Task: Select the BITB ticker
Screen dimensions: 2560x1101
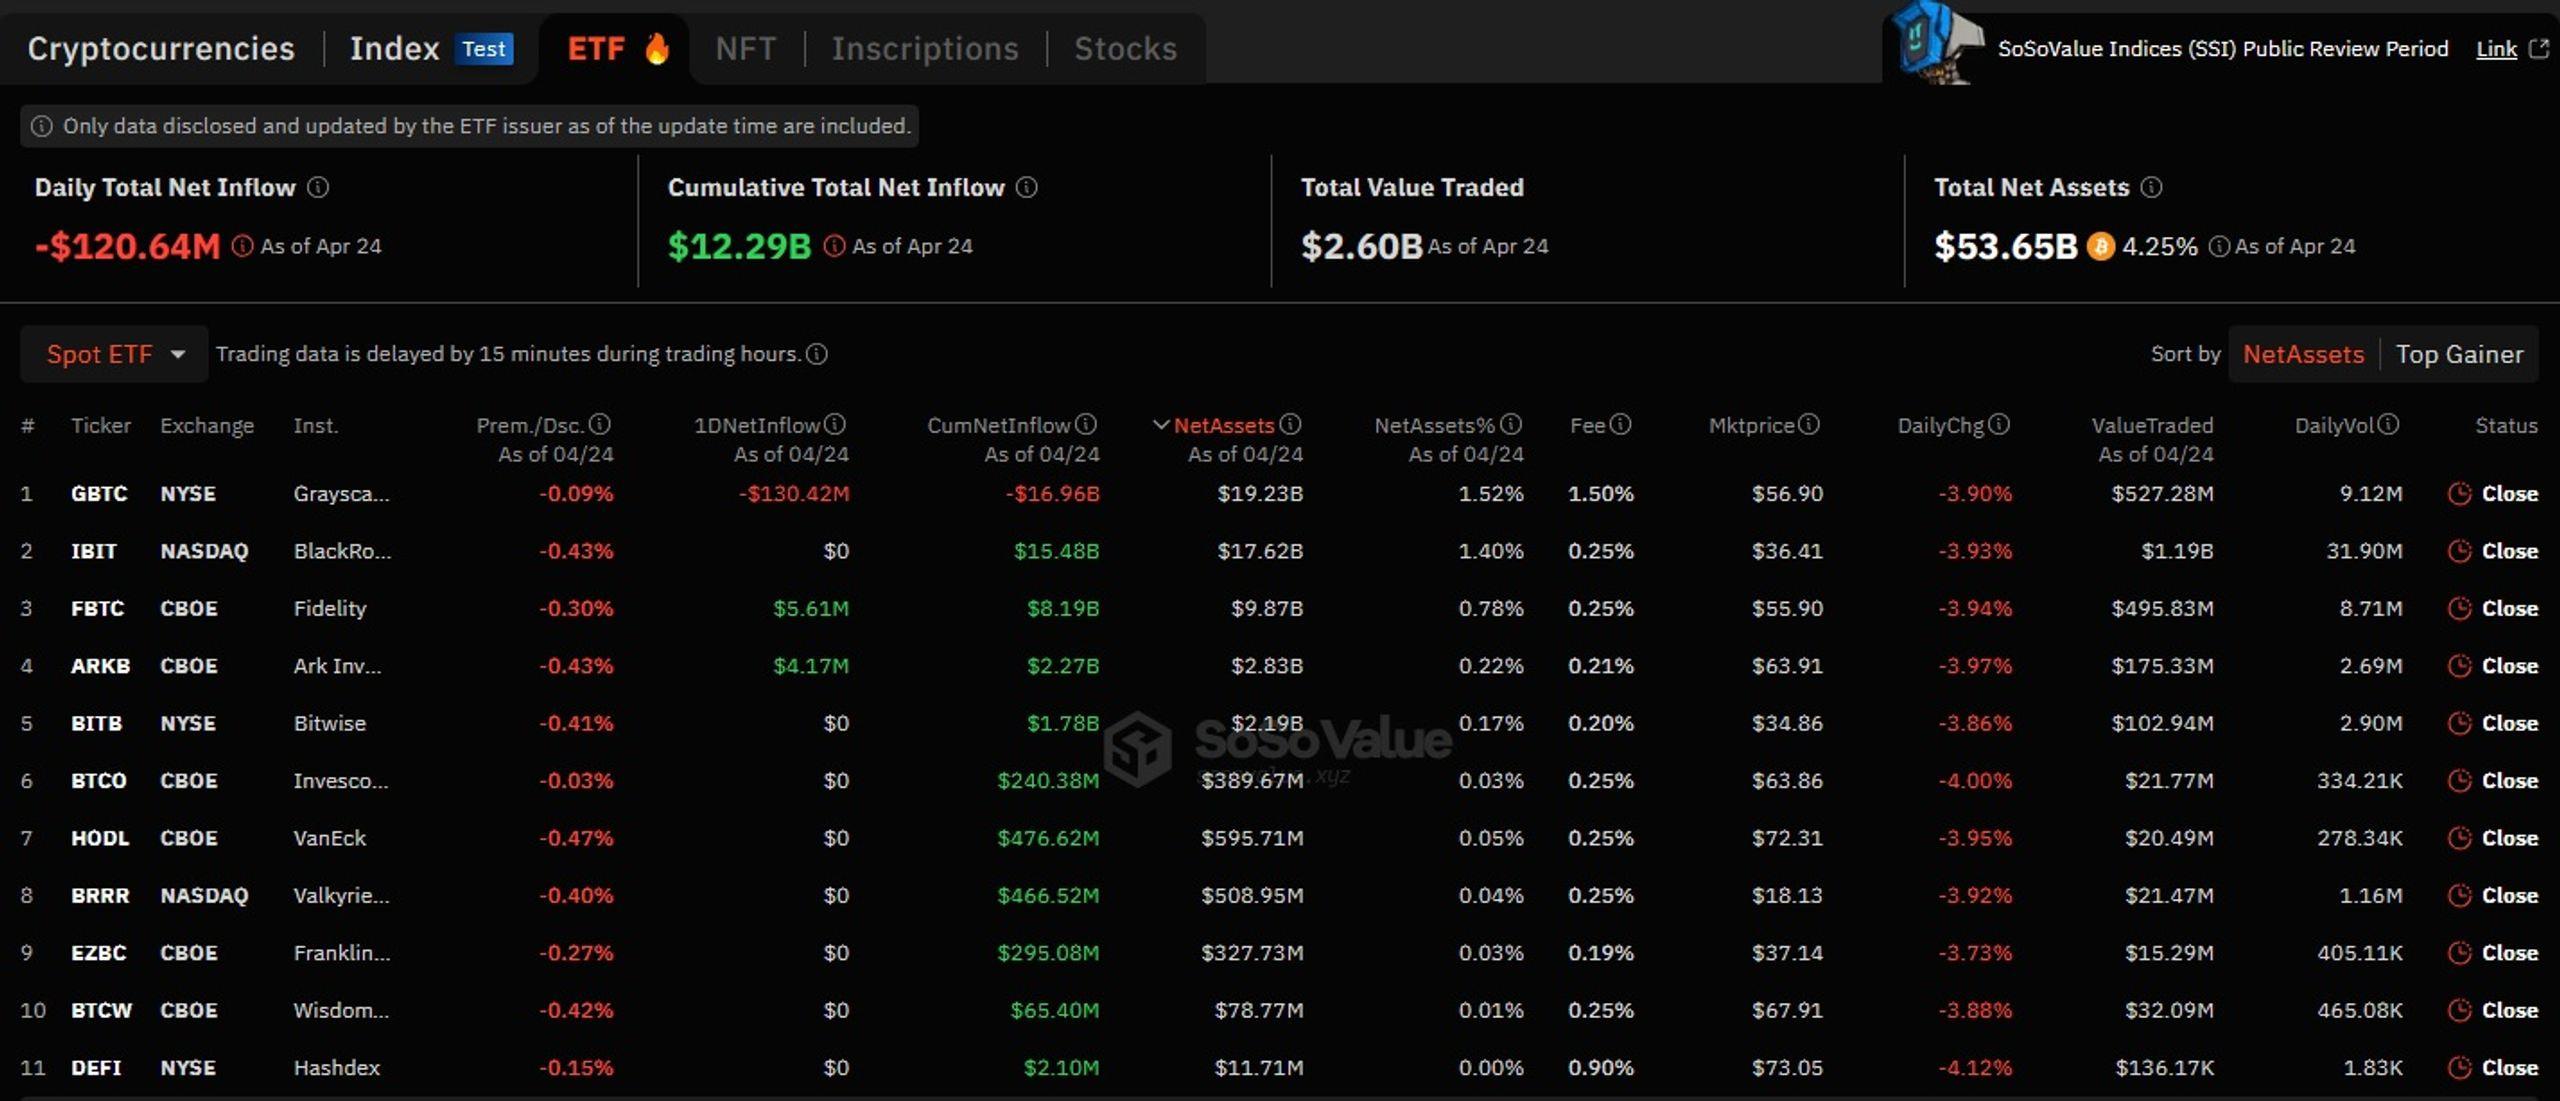Action: coord(96,723)
